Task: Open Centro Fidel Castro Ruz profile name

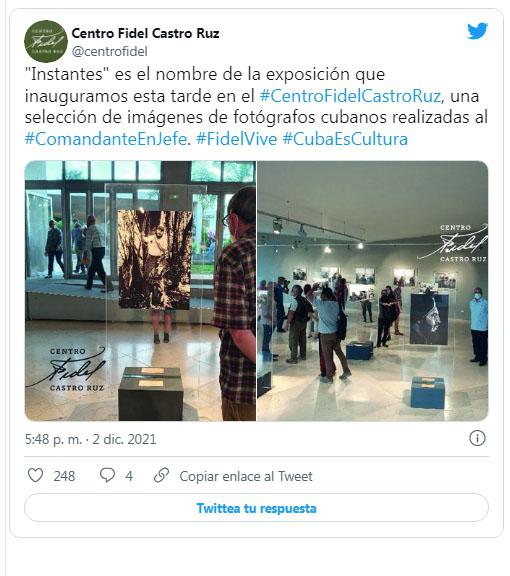Action: (x=145, y=33)
